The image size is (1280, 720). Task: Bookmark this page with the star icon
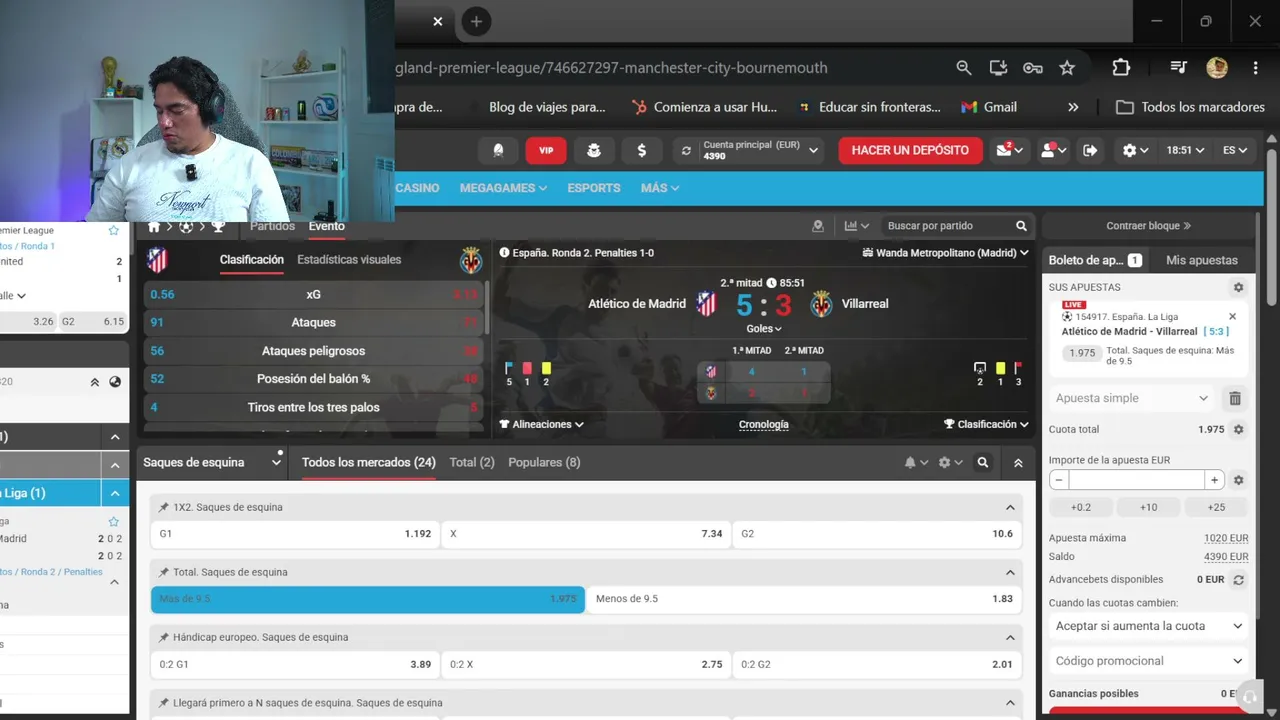1067,68
